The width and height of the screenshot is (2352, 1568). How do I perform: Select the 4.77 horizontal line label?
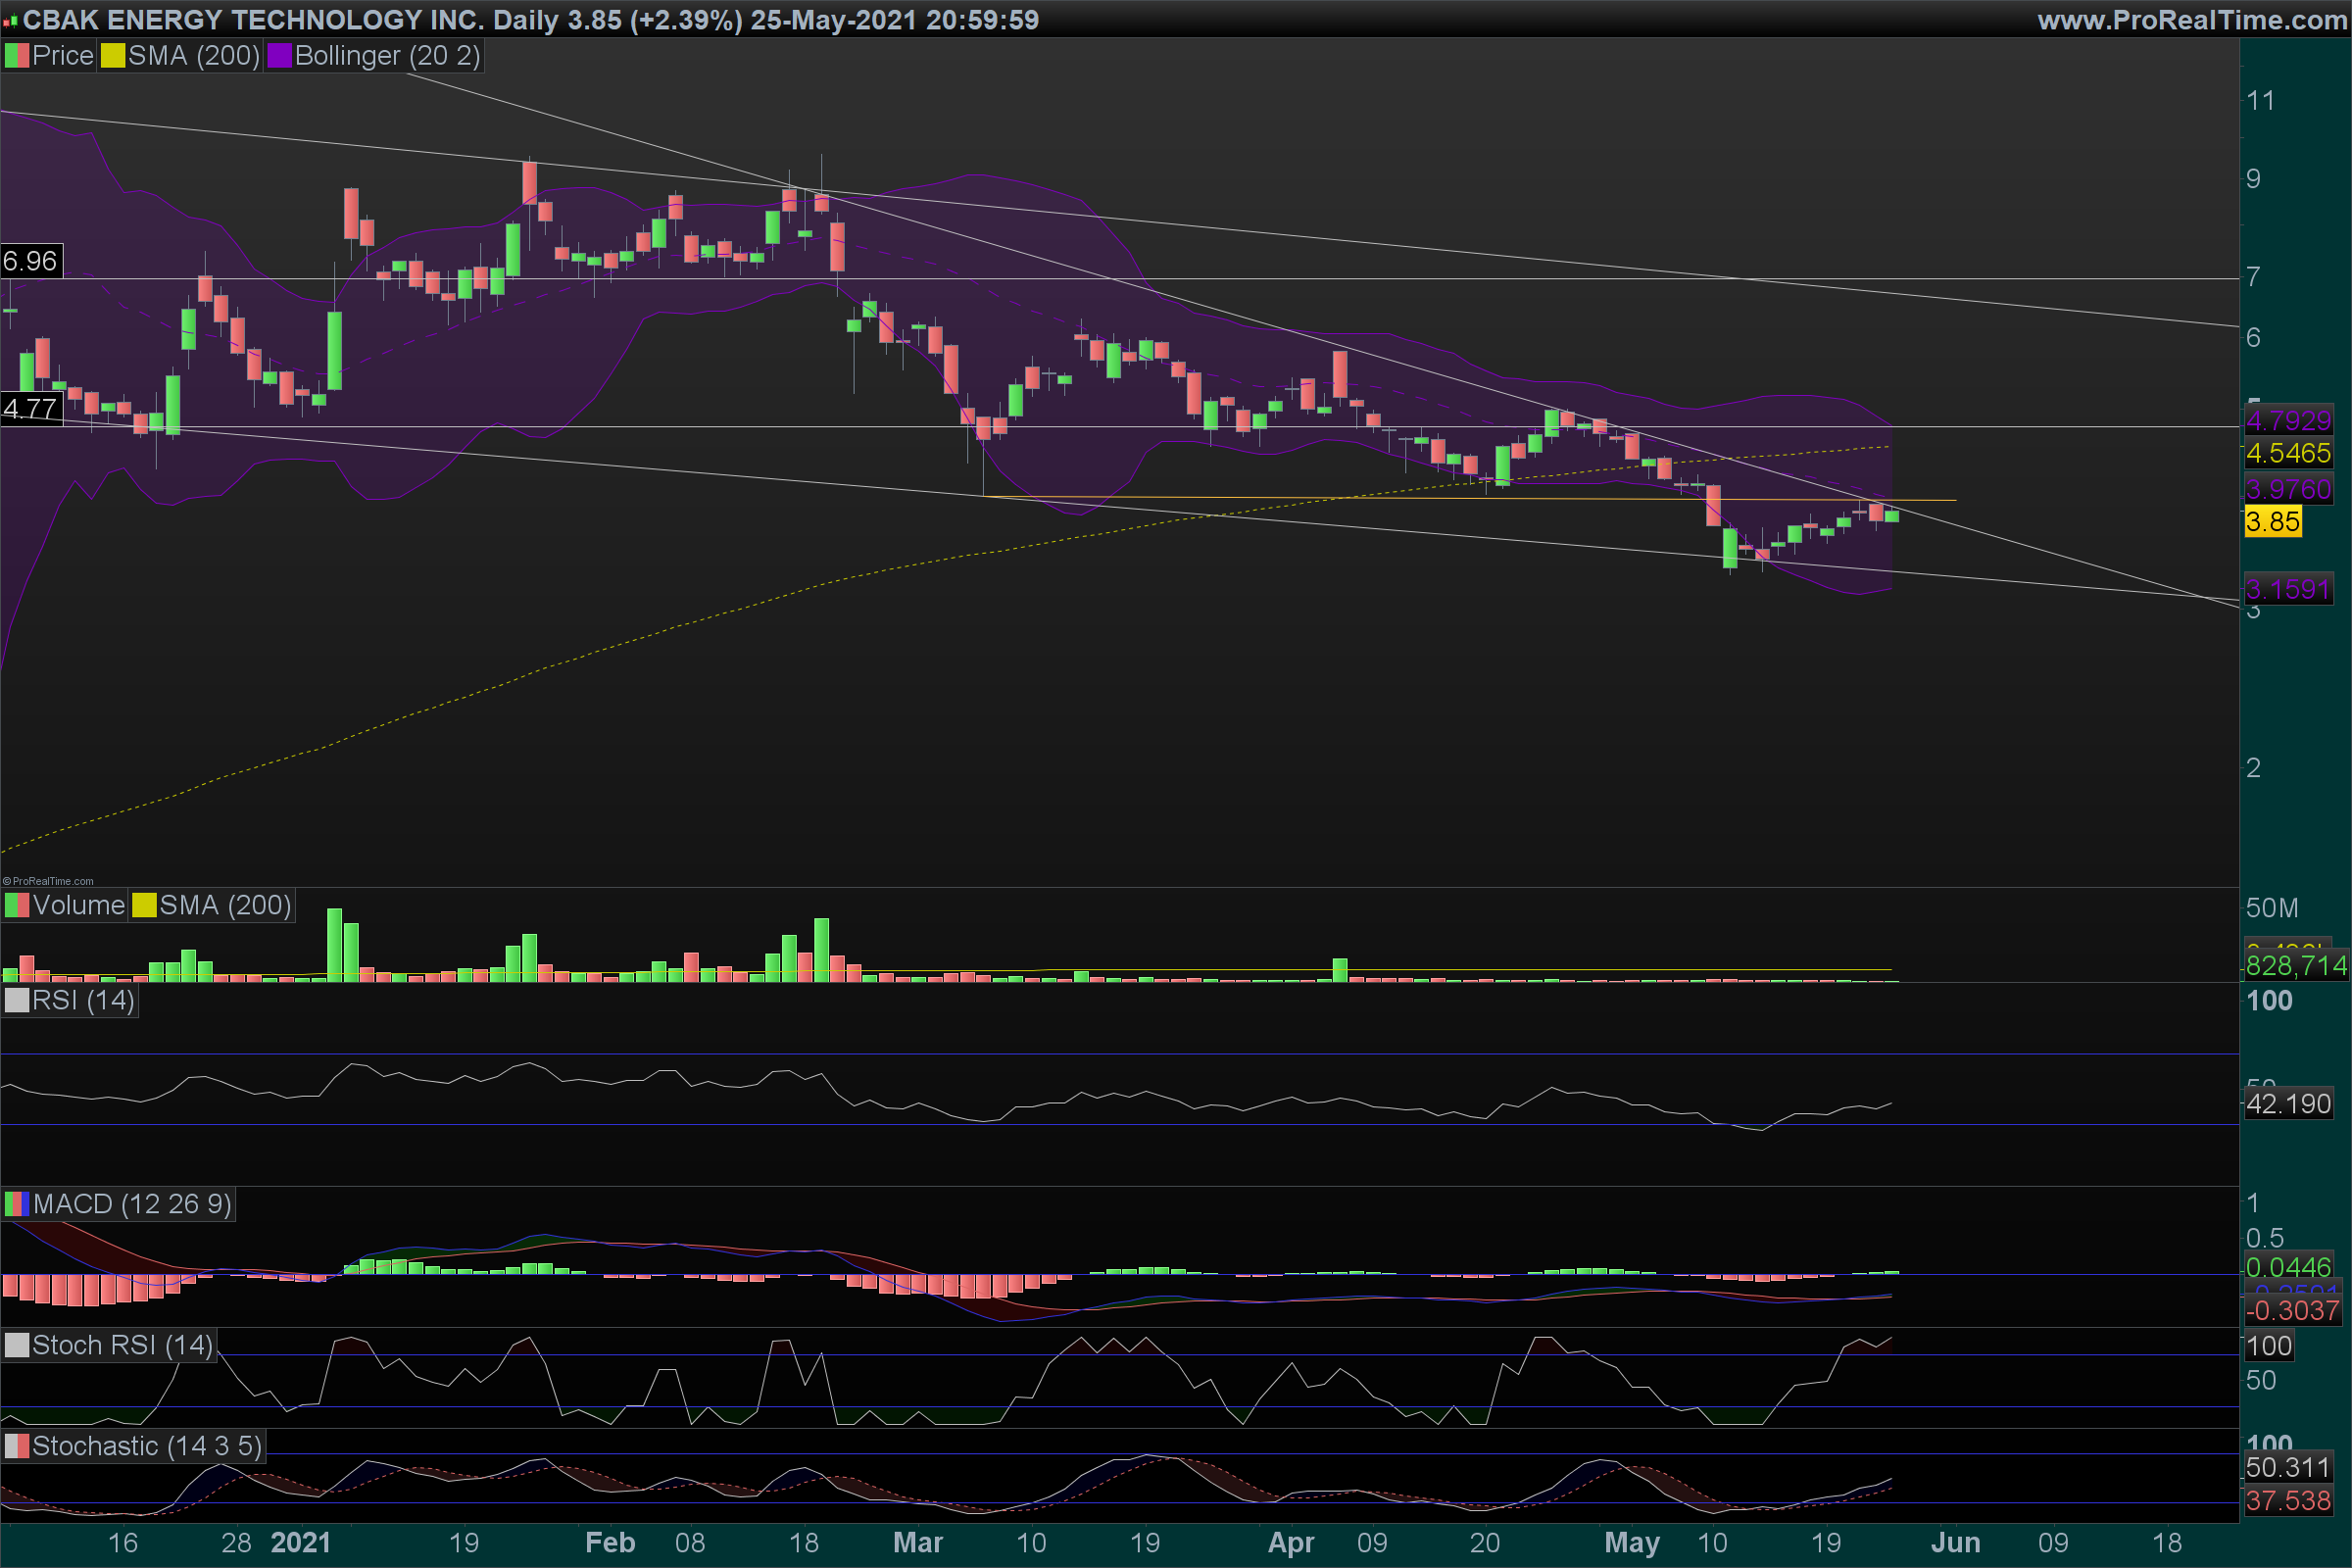(x=30, y=409)
